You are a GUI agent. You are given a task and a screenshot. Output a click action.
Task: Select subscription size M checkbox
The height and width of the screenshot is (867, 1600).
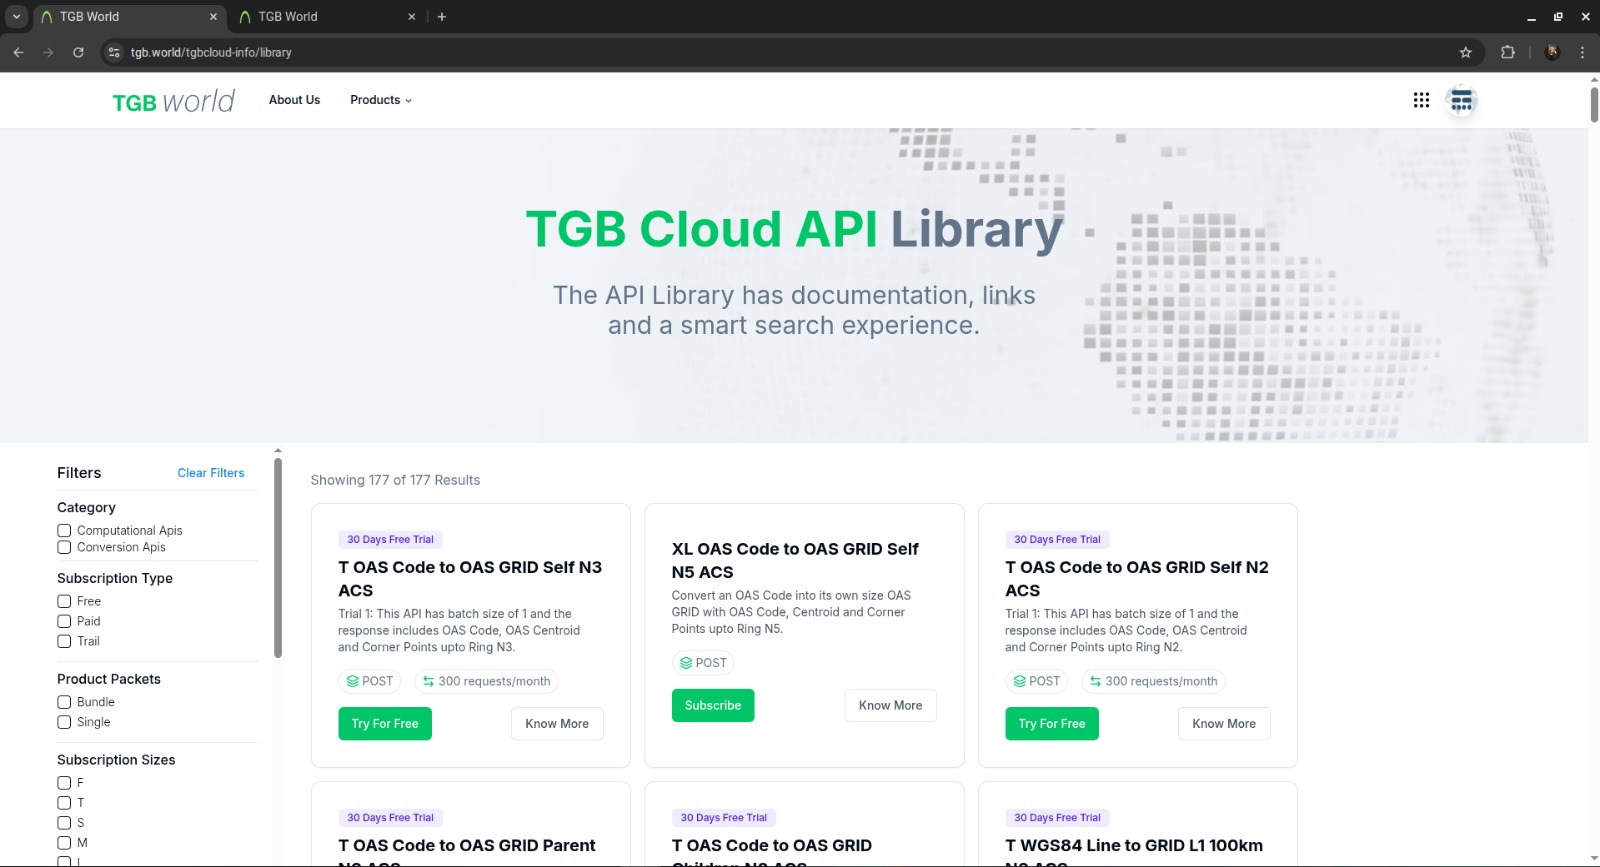tap(64, 843)
